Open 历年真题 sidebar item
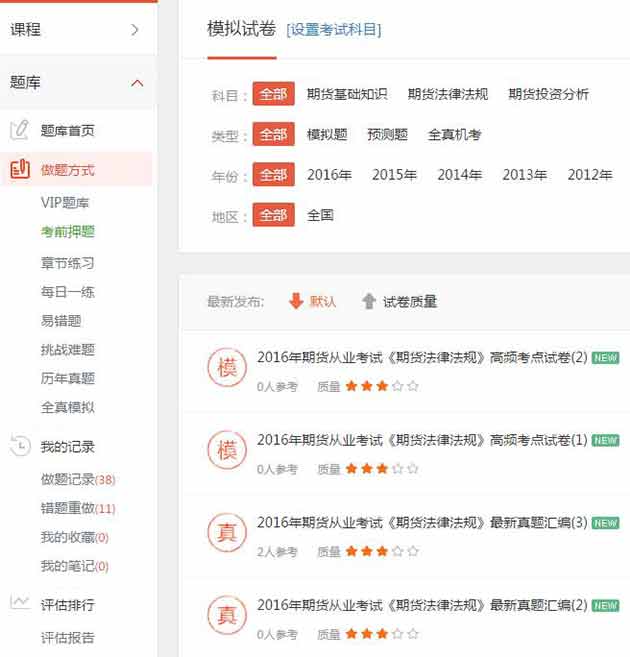Screen dimensions: 630x657 pos(68,378)
